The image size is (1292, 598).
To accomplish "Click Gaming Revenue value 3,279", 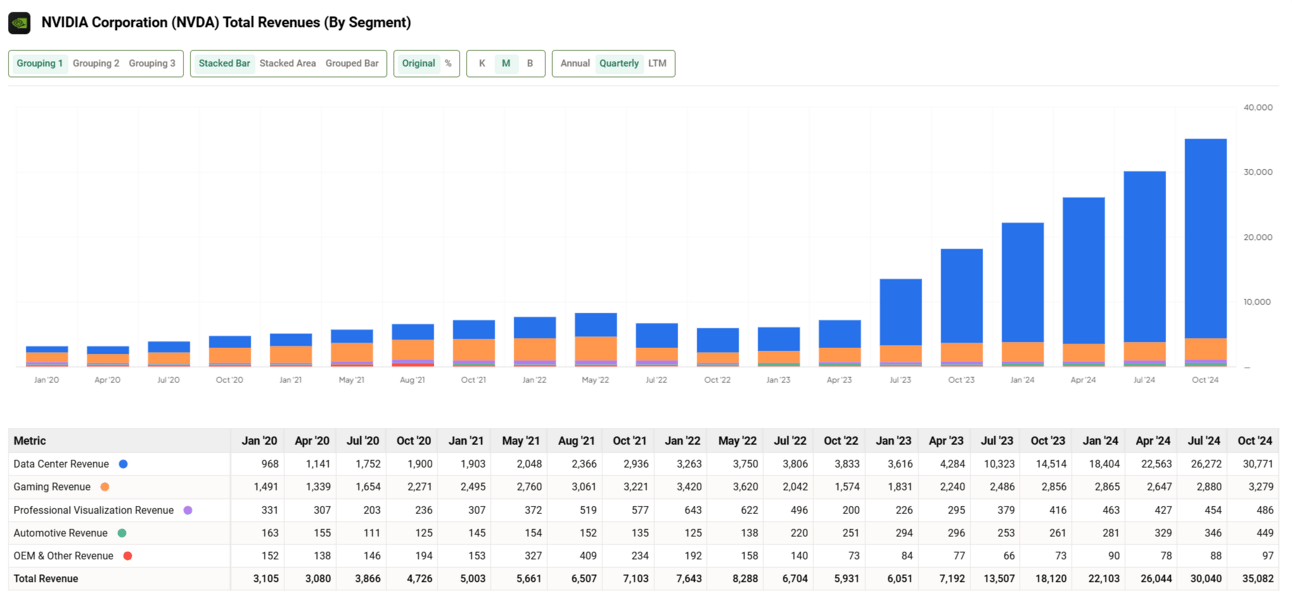I will pos(1259,487).
